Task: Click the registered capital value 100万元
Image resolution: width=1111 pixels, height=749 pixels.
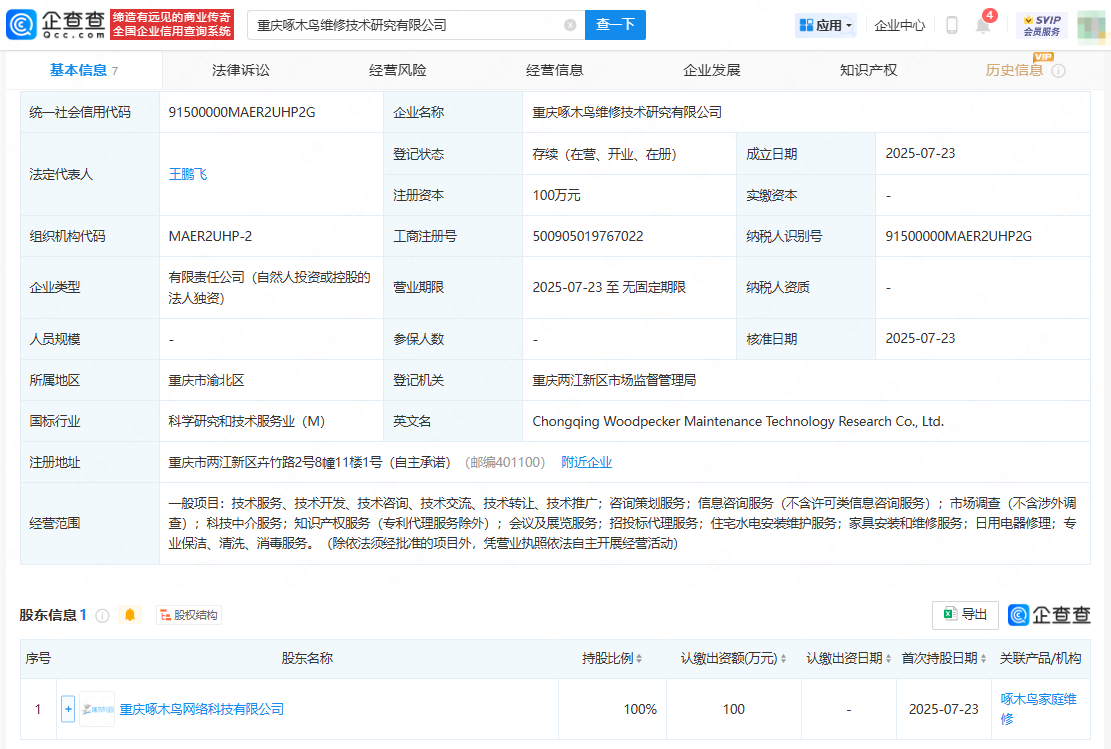Action: point(556,195)
